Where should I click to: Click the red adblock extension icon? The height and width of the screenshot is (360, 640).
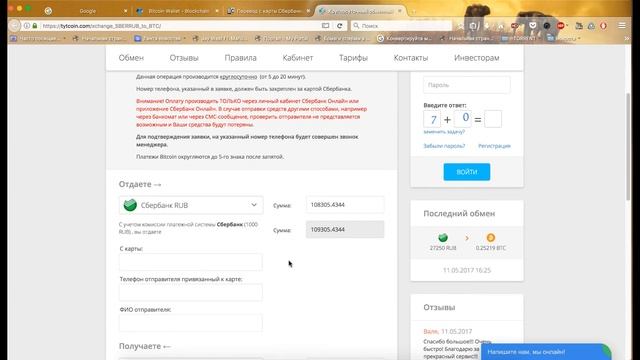561,26
